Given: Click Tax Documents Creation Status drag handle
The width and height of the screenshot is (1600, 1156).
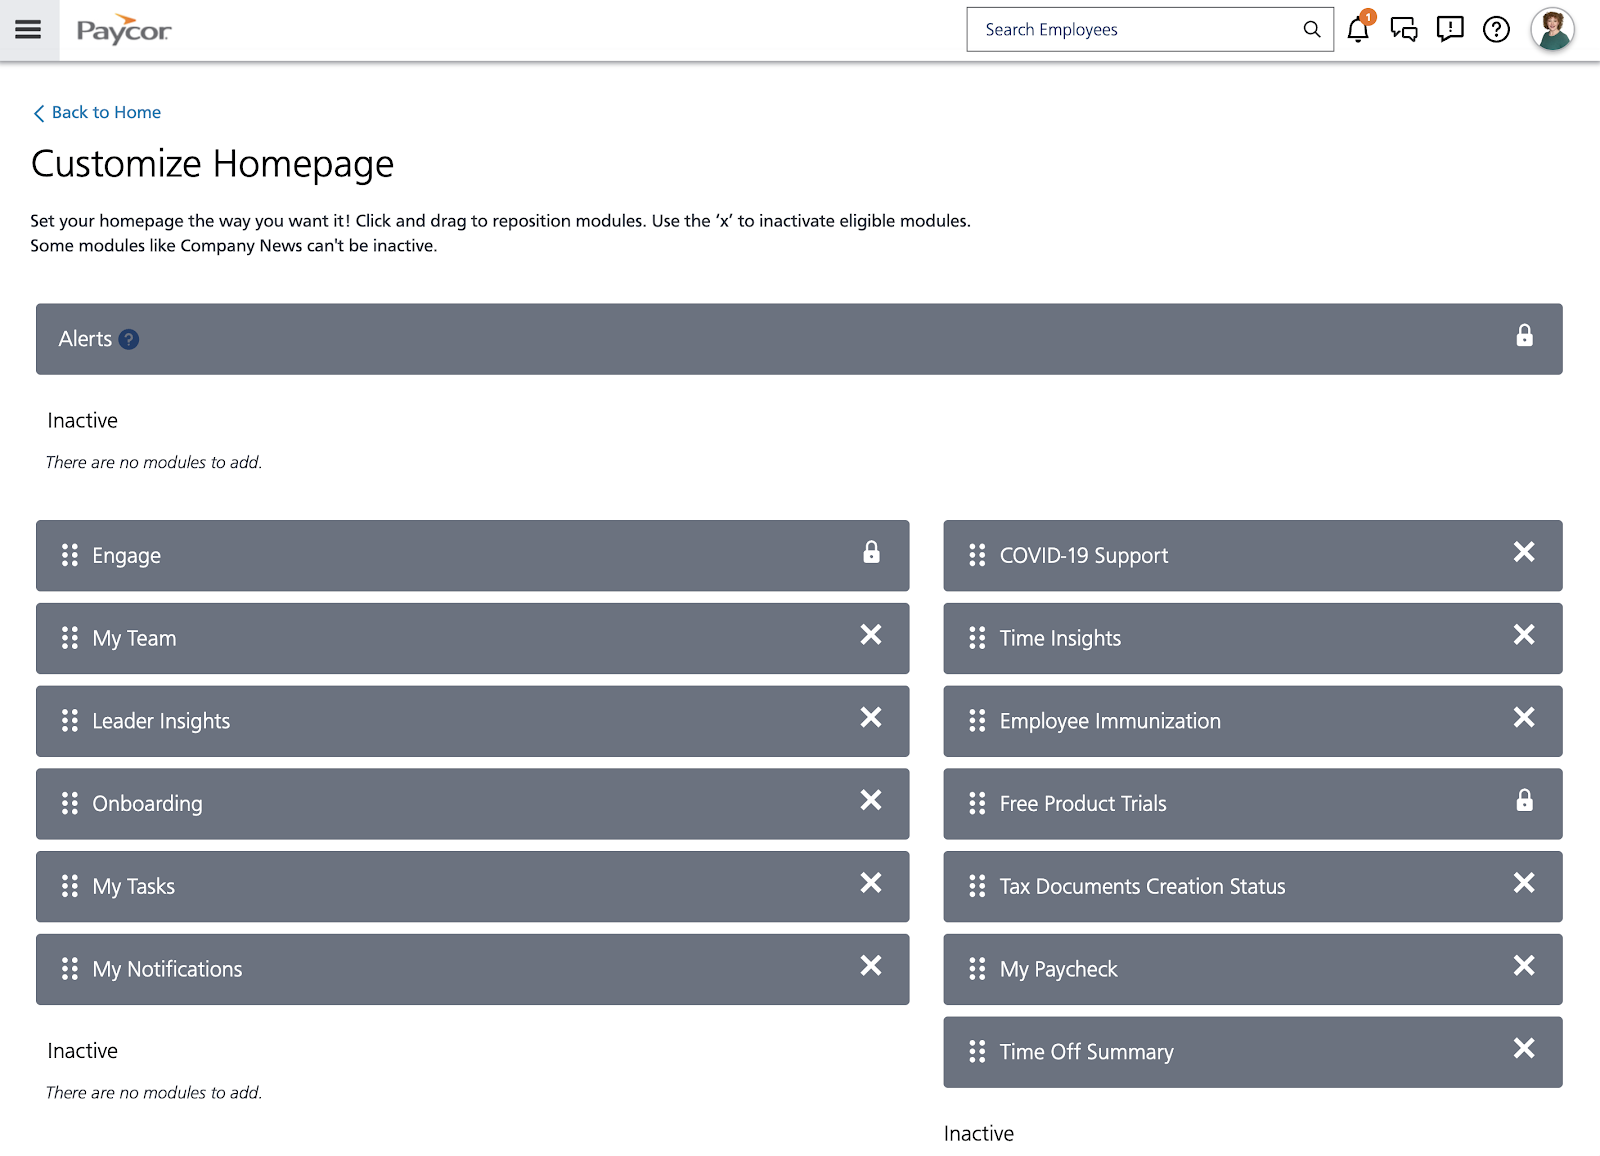Looking at the screenshot, I should 977,886.
